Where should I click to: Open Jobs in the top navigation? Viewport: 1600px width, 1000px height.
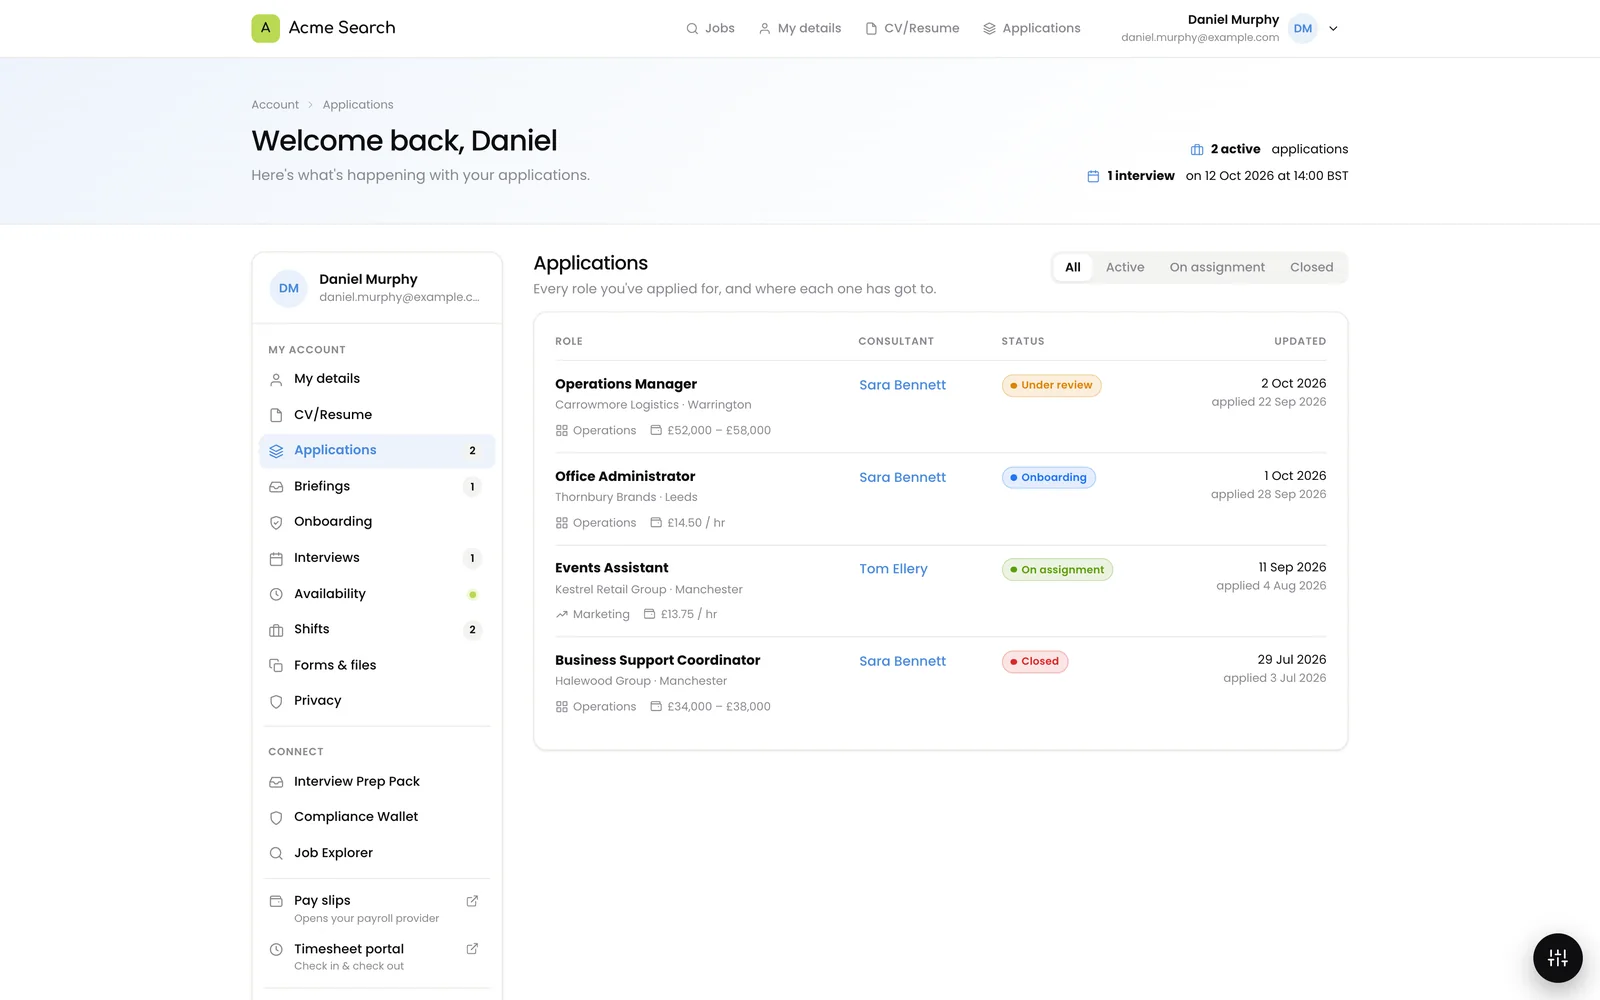coord(710,28)
